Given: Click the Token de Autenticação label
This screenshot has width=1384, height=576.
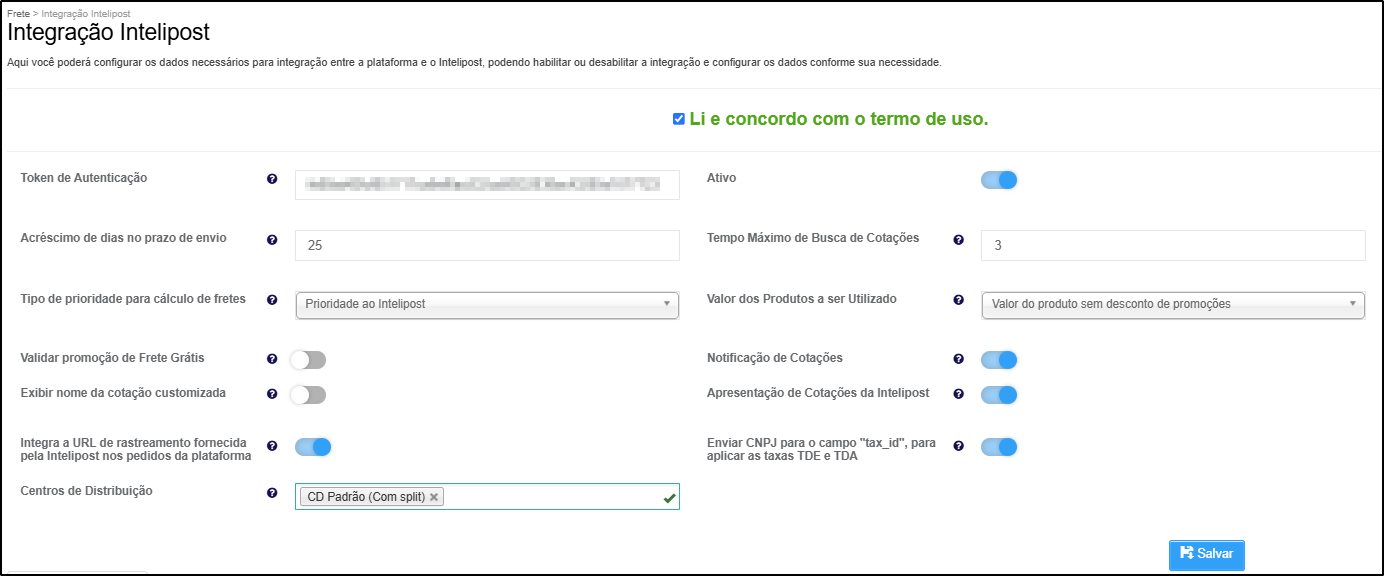Looking at the screenshot, I should (x=84, y=178).
